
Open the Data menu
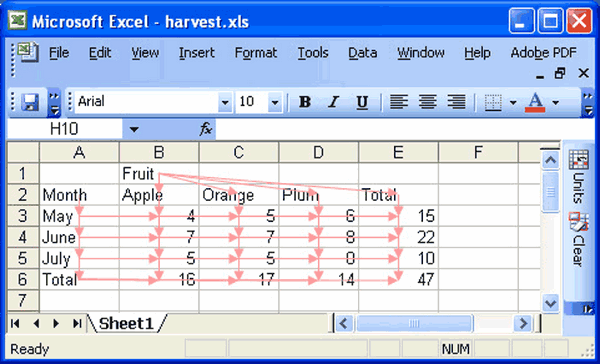pos(362,53)
